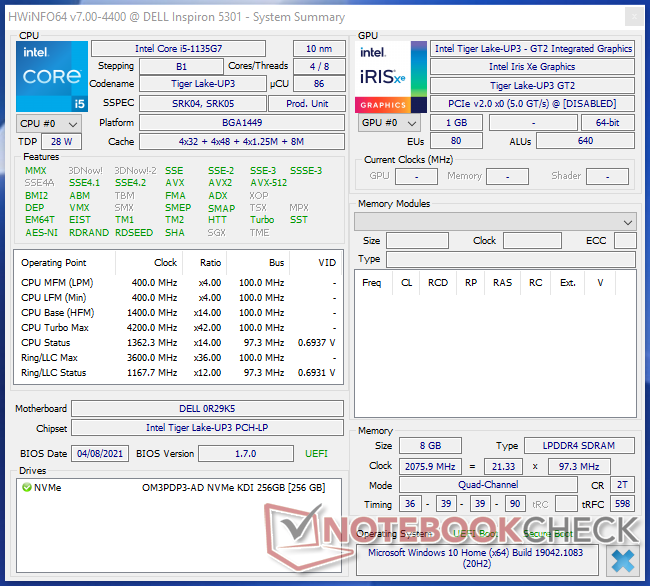650x586 pixels.
Task: Click the 4 / 8 cores/threads value
Action: (x=319, y=66)
